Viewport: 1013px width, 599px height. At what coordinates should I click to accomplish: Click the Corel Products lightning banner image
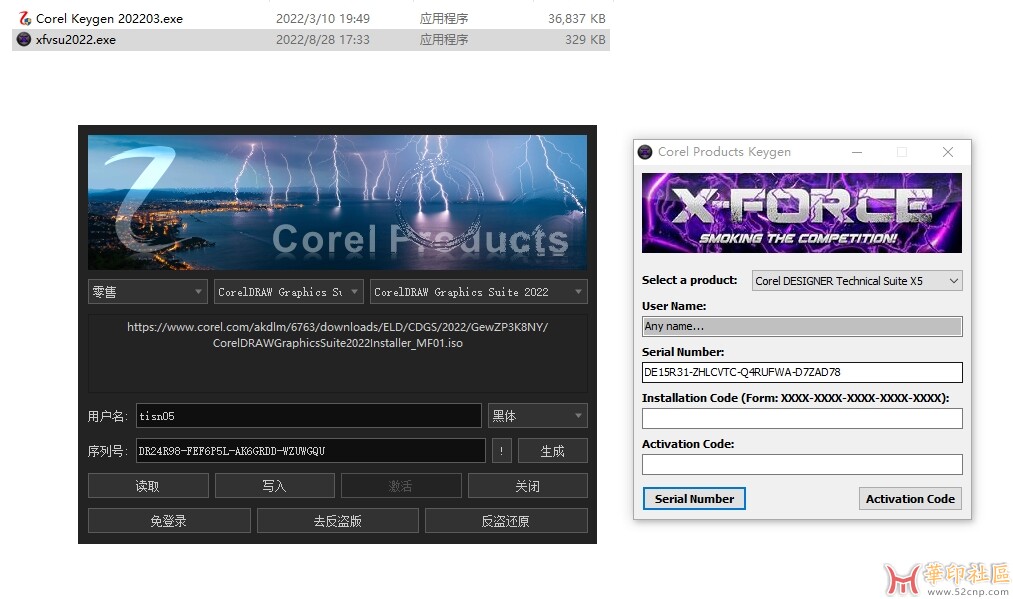[x=337, y=202]
